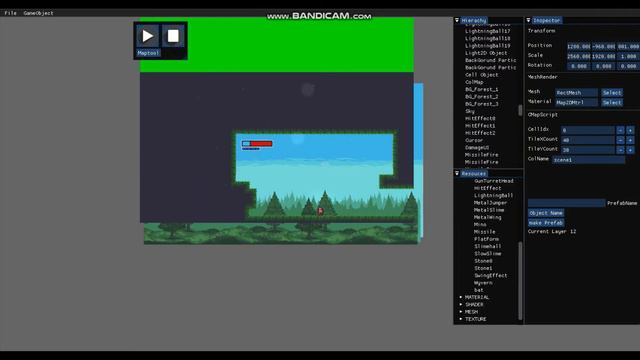This screenshot has height=360, width=640.
Task: Select Cursor object in Hierarchy
Action: (x=474, y=140)
